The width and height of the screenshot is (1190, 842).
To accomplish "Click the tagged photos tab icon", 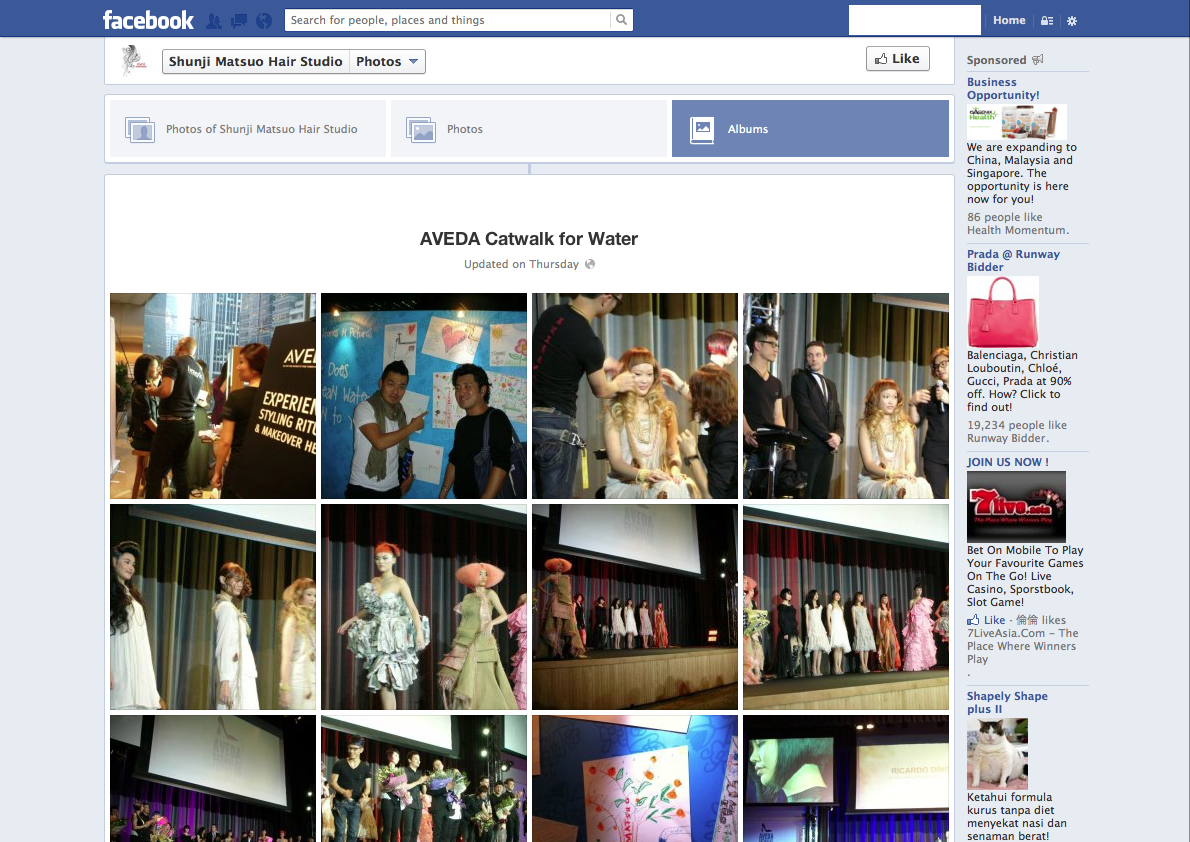I will [x=140, y=130].
